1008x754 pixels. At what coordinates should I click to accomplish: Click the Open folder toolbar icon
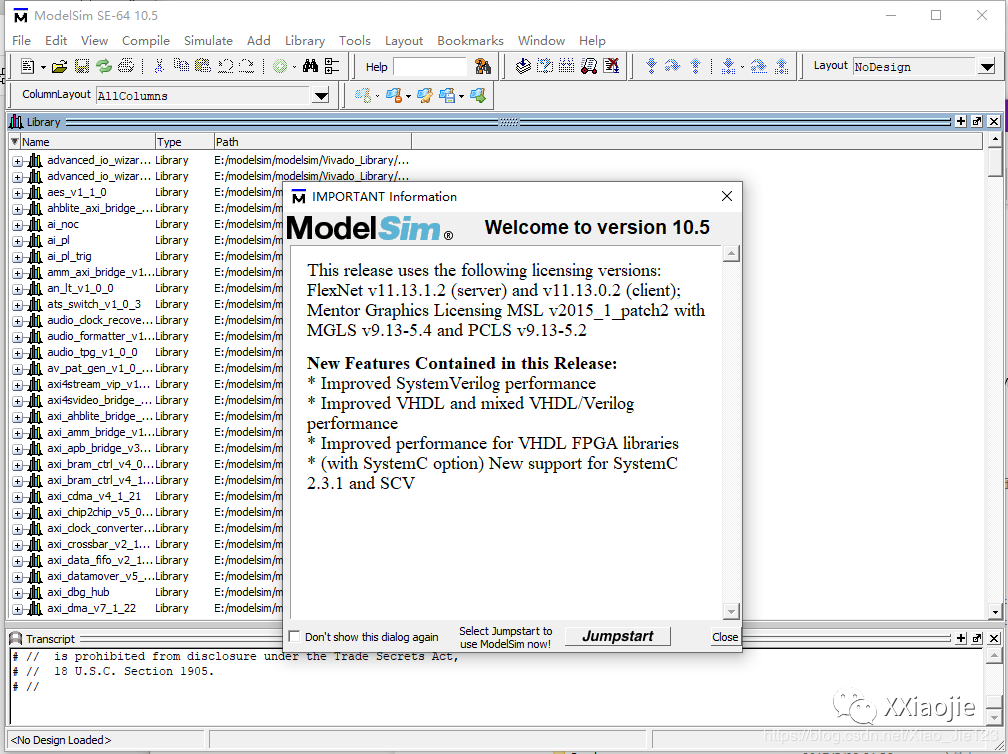point(60,66)
